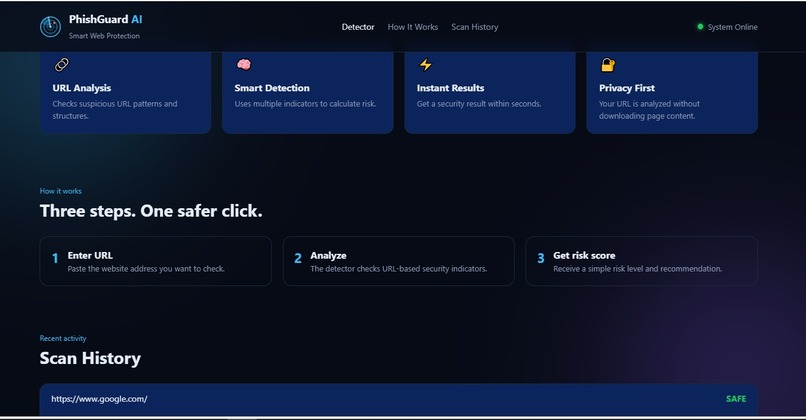806x420 pixels.
Task: Click 'Paste the website address' step text
Action: pyautogui.click(x=146, y=269)
